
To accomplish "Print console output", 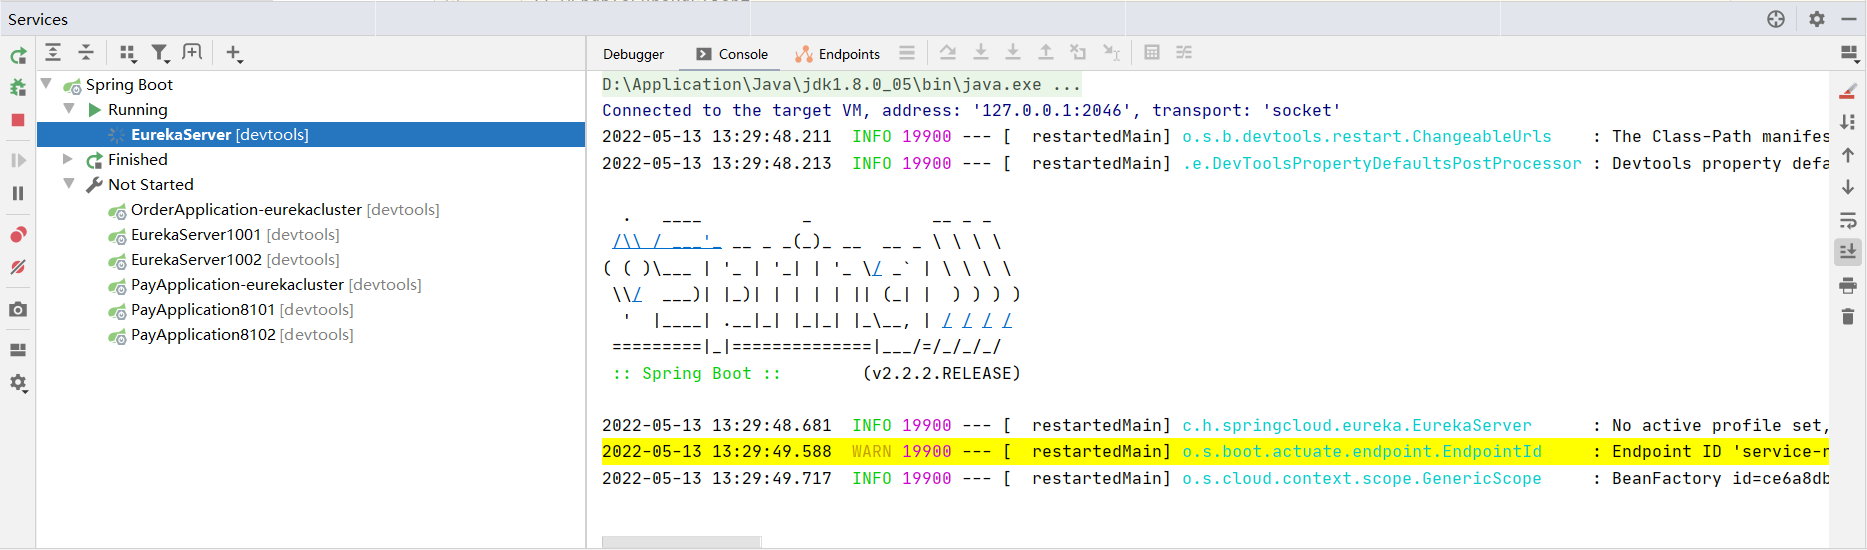I will (1848, 285).
